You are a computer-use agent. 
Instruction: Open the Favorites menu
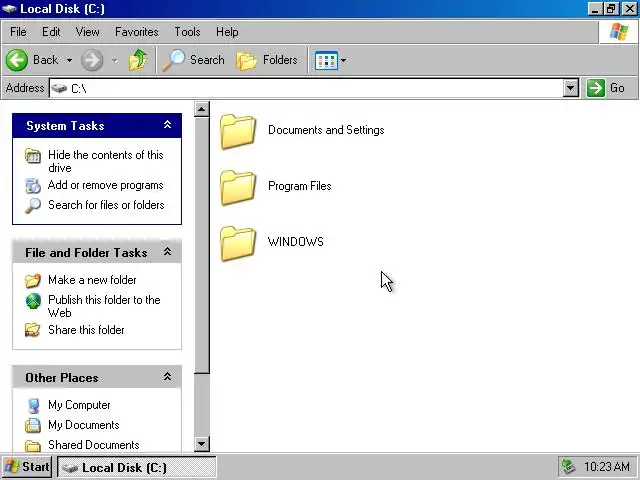(137, 32)
